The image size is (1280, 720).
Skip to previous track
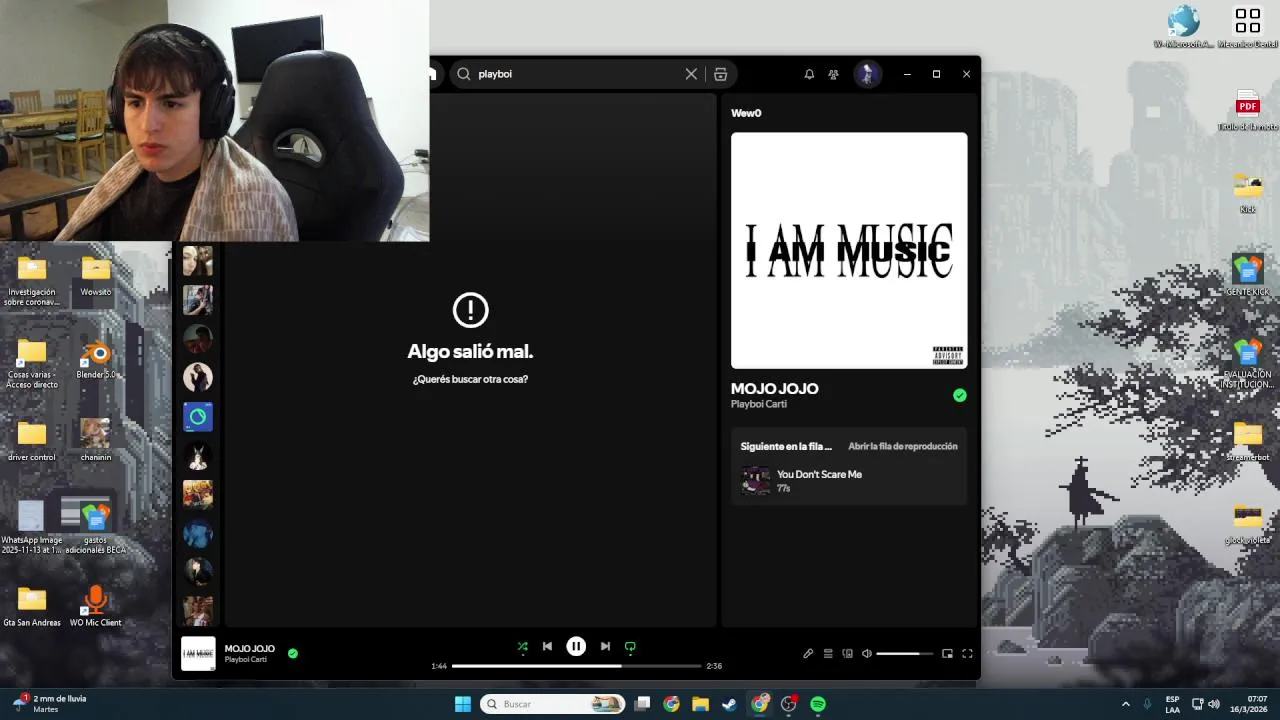point(547,647)
